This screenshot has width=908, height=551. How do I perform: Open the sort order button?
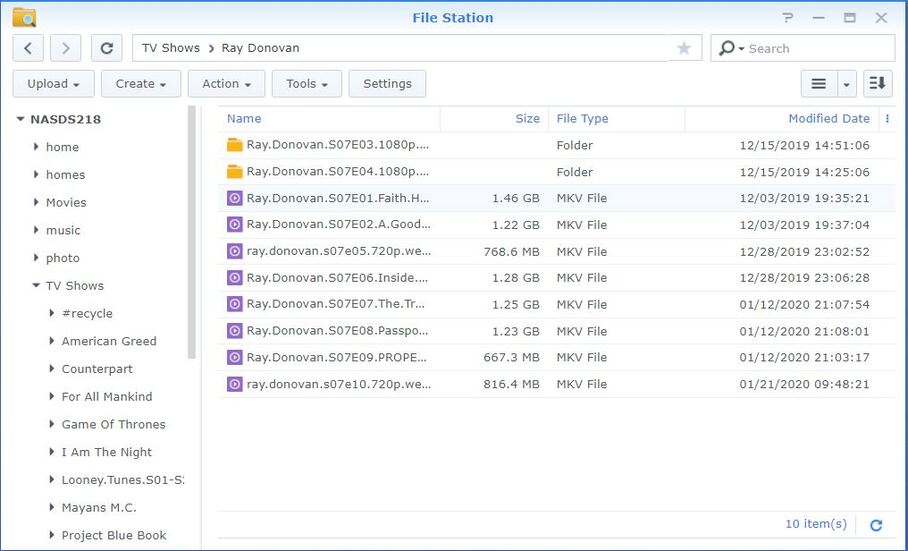click(878, 84)
